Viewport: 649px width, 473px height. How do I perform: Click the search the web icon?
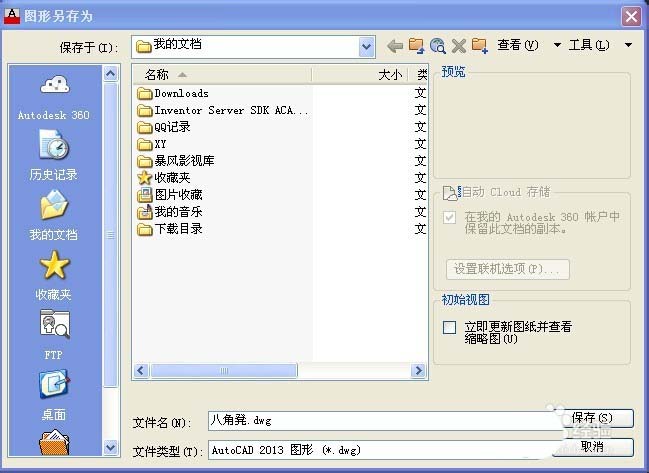point(437,46)
